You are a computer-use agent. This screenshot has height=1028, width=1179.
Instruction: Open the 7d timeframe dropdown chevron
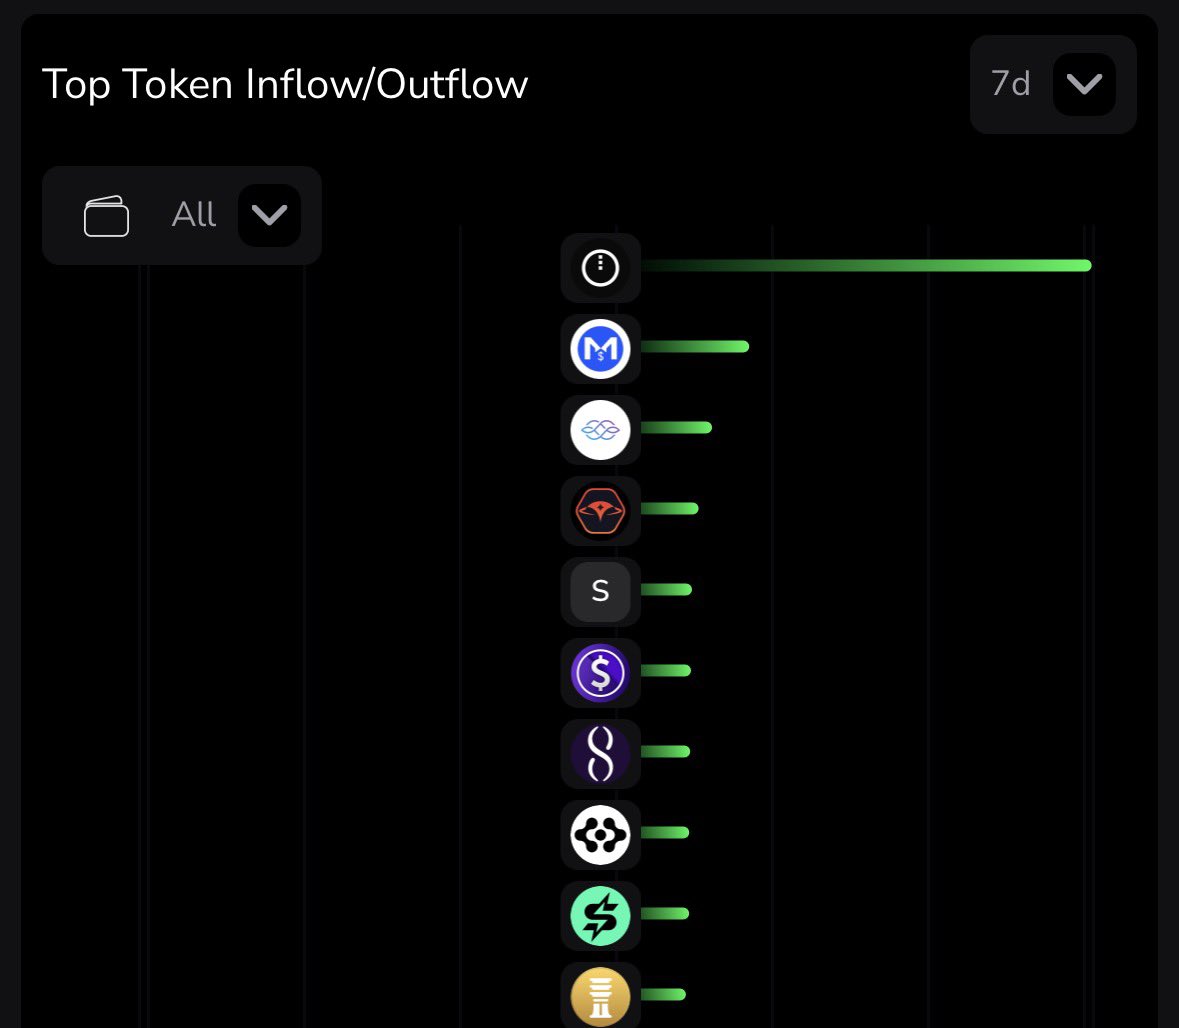click(1084, 84)
